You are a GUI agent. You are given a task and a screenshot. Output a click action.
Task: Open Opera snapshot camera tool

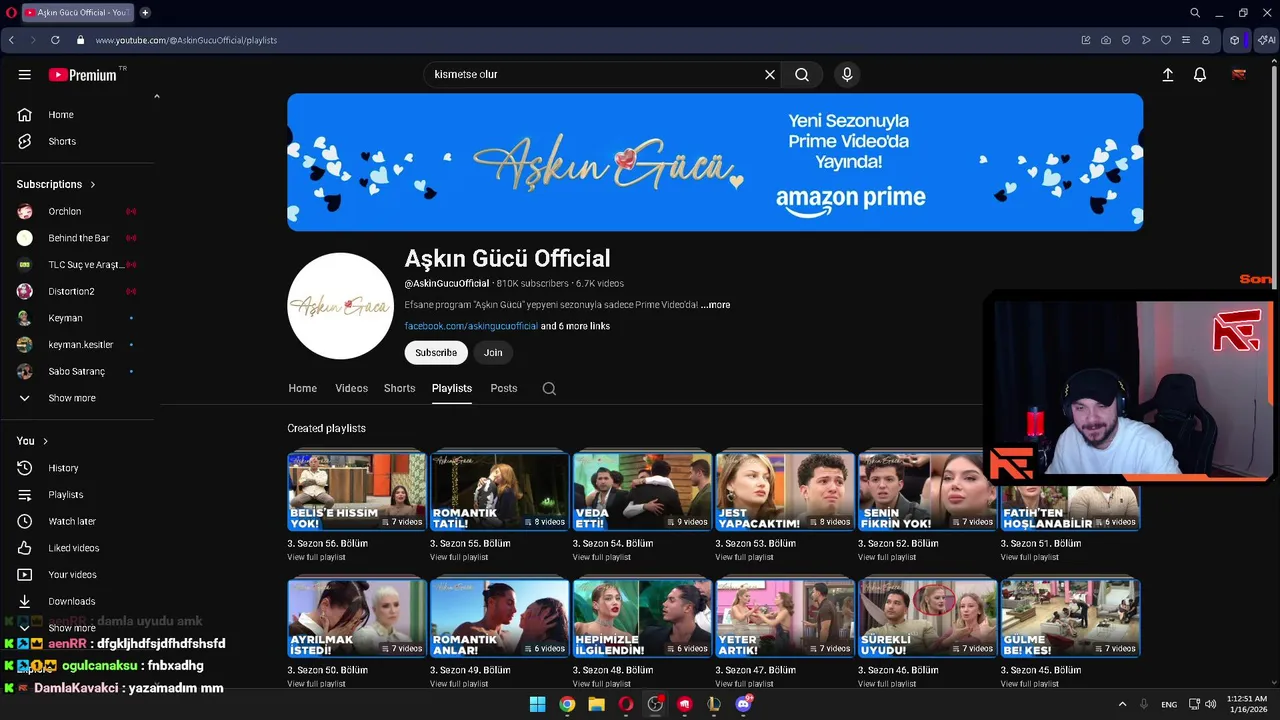click(1106, 40)
